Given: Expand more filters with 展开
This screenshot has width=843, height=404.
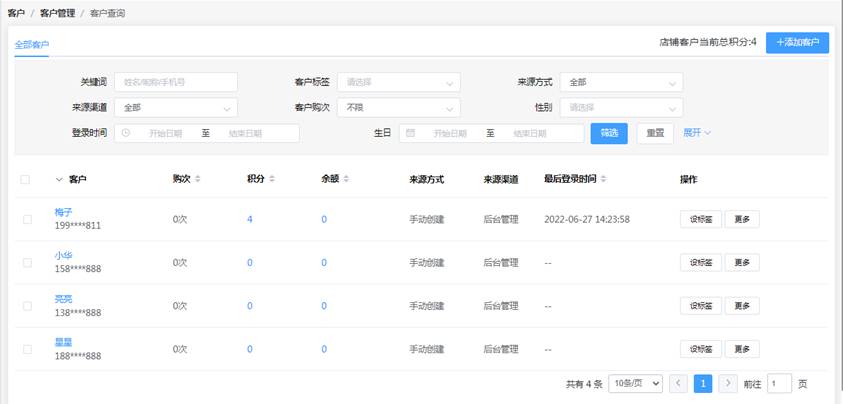Looking at the screenshot, I should click(697, 133).
